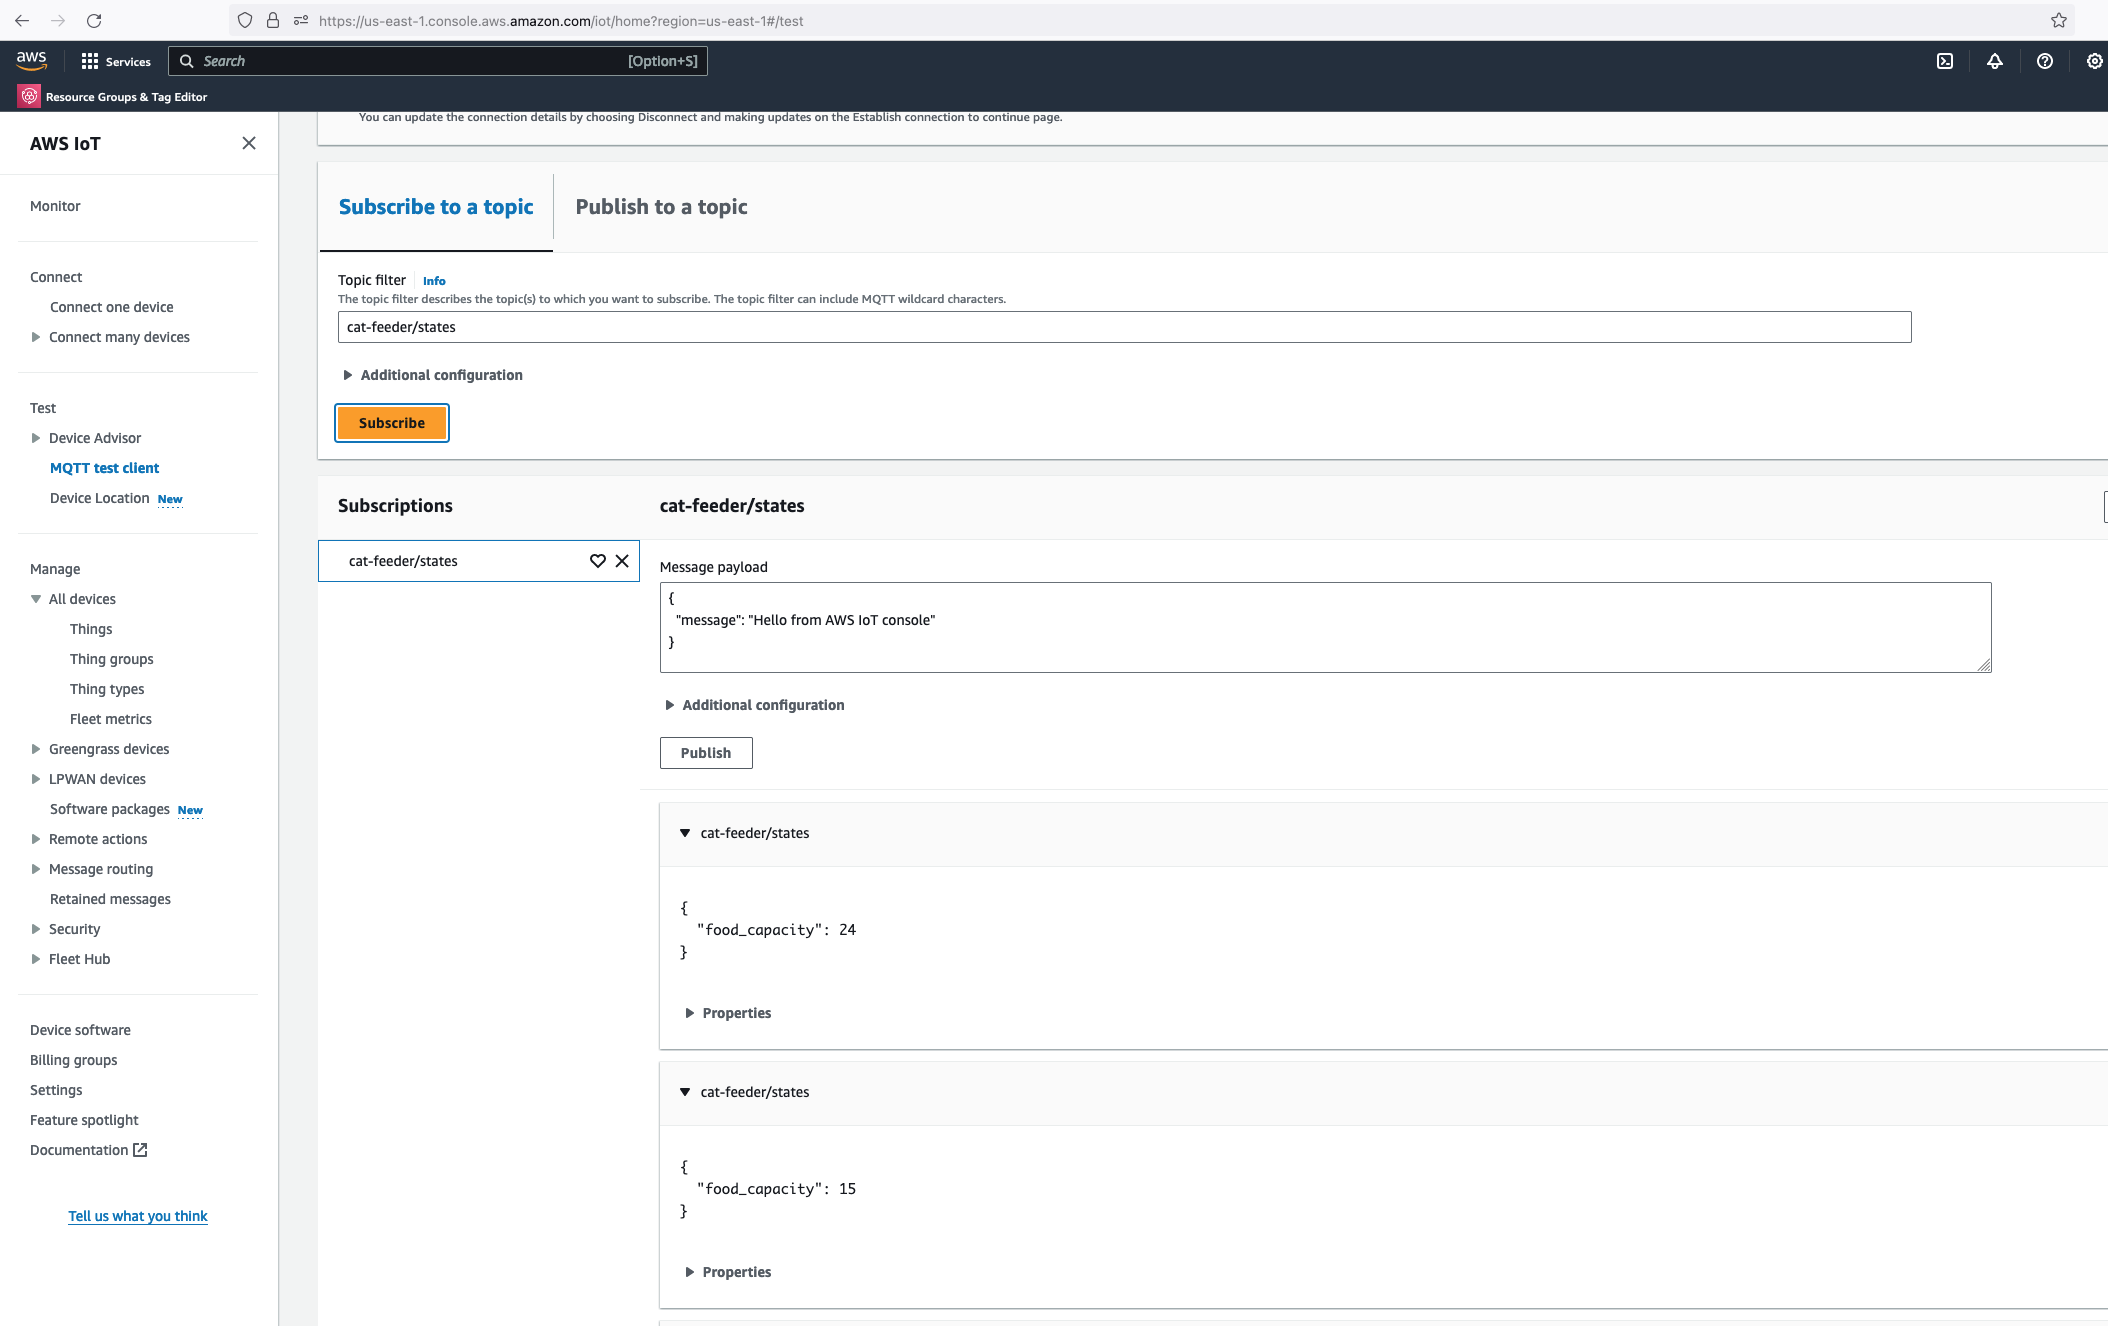Open Fleet metrics
This screenshot has width=2108, height=1326.
[111, 719]
